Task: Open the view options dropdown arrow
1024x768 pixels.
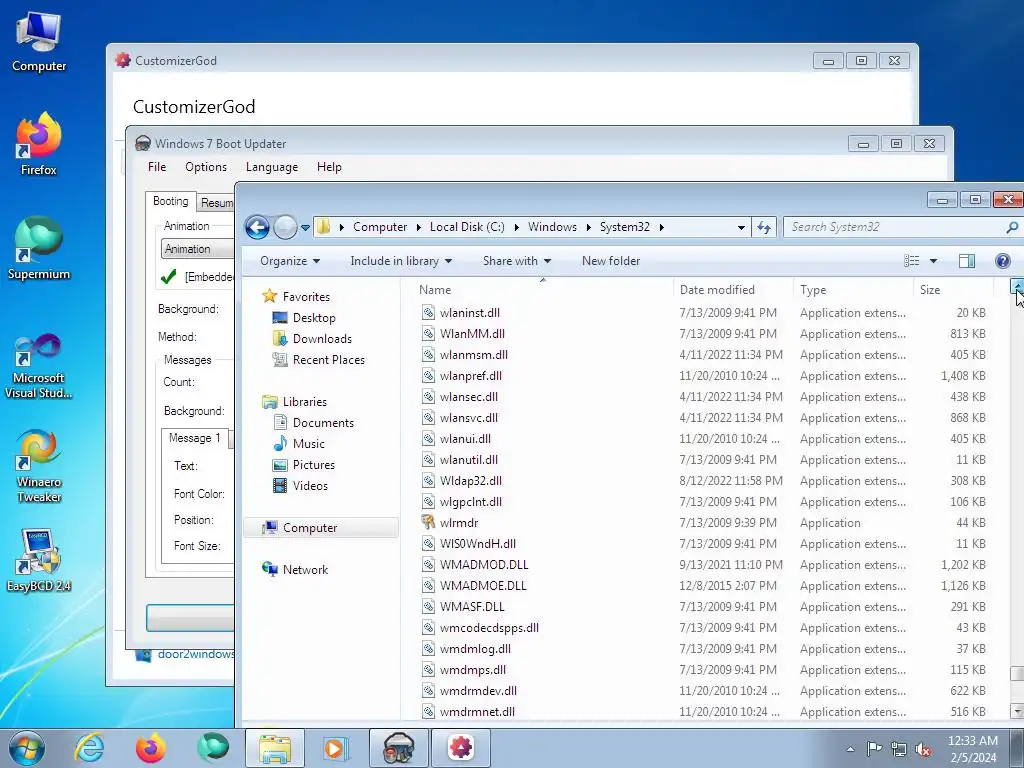Action: click(x=933, y=261)
